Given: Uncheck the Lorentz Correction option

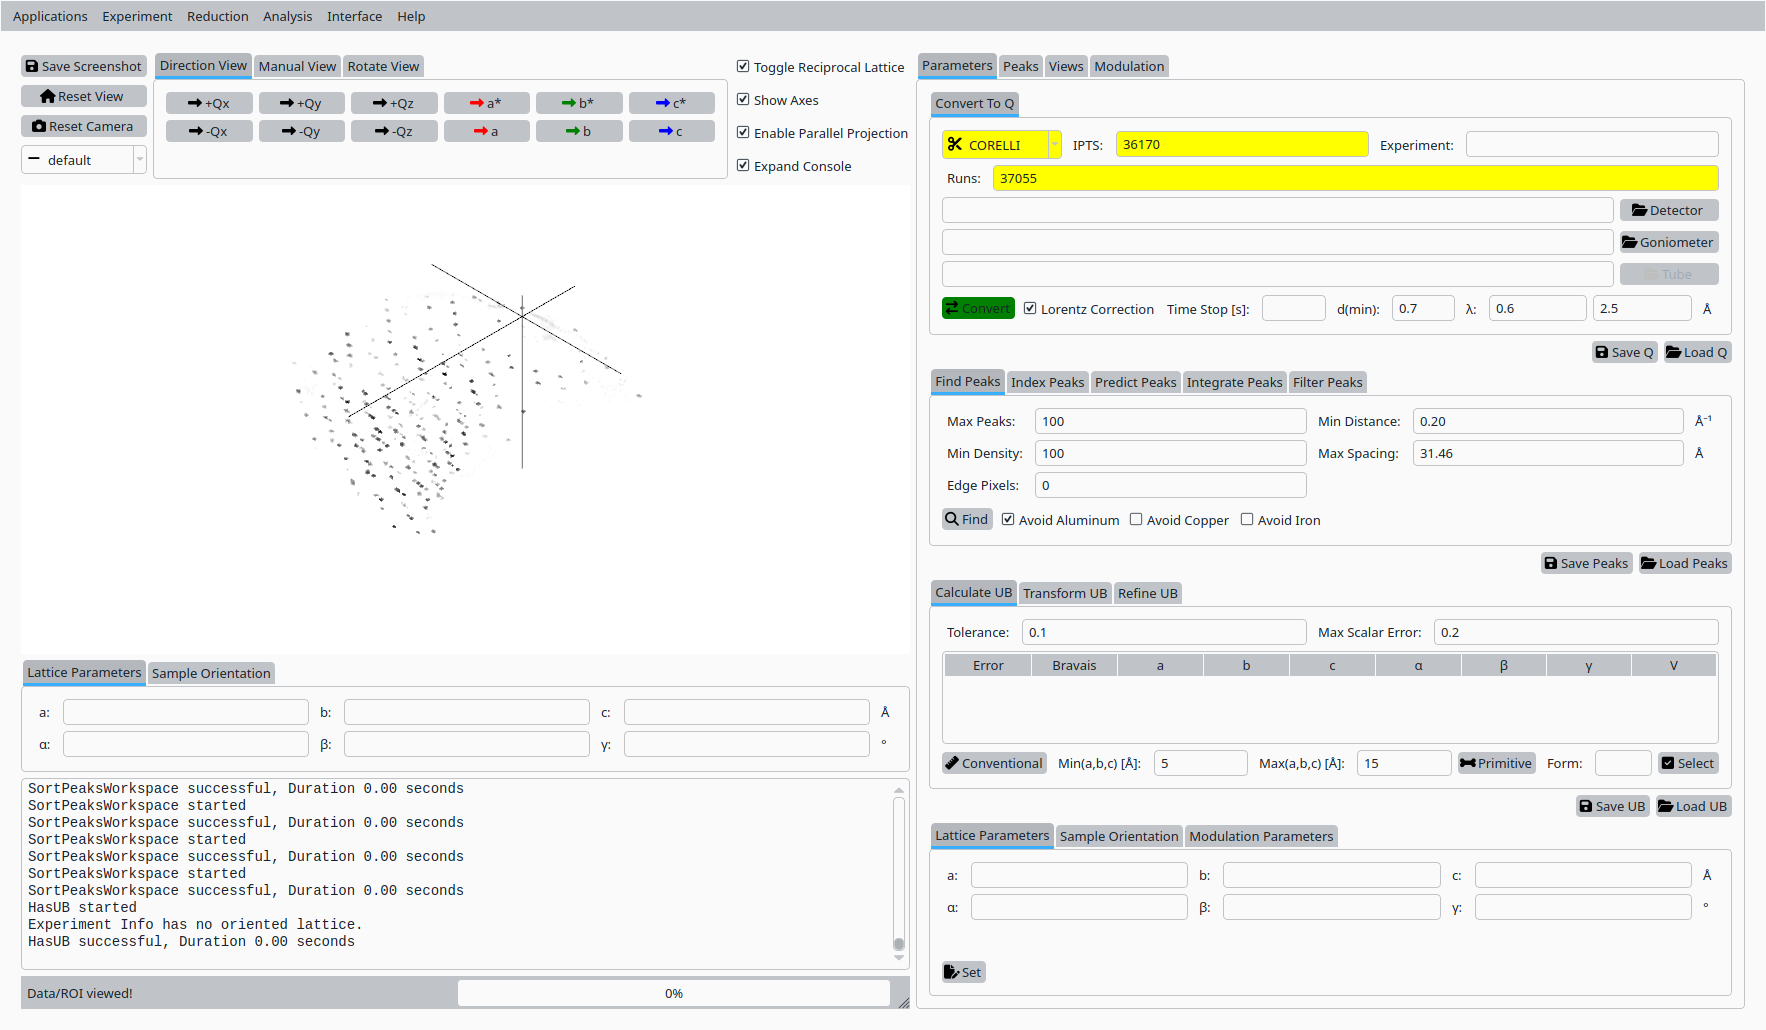Looking at the screenshot, I should [1030, 309].
